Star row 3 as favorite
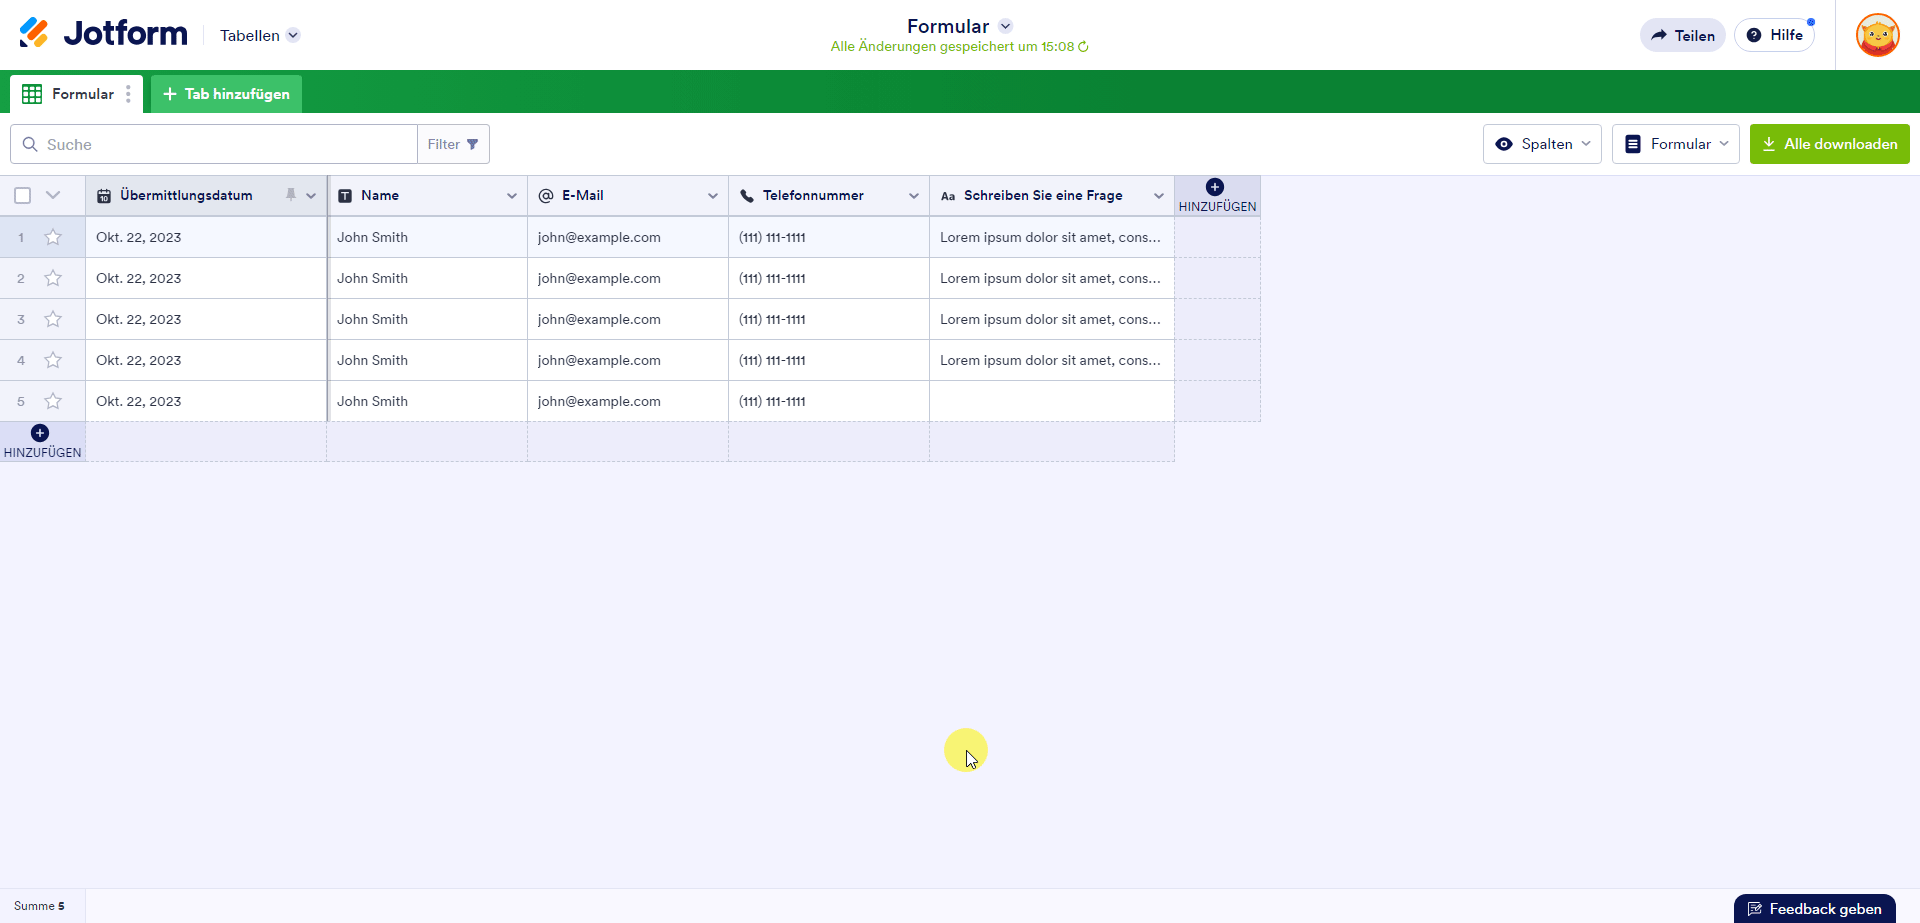Screen dimensions: 1920x923 tap(53, 319)
